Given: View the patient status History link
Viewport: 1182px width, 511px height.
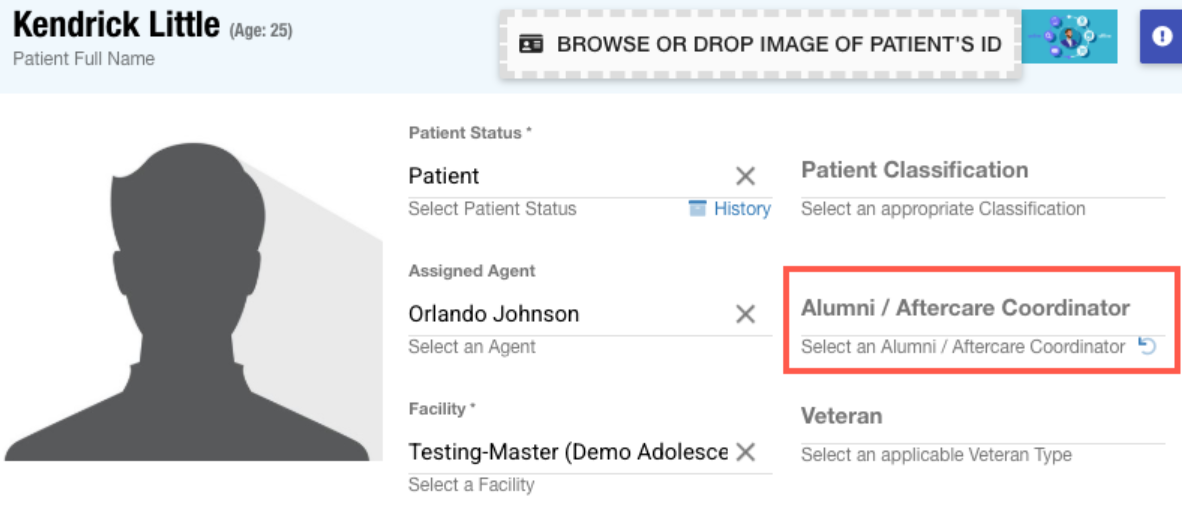Looking at the screenshot, I should coord(741,209).
